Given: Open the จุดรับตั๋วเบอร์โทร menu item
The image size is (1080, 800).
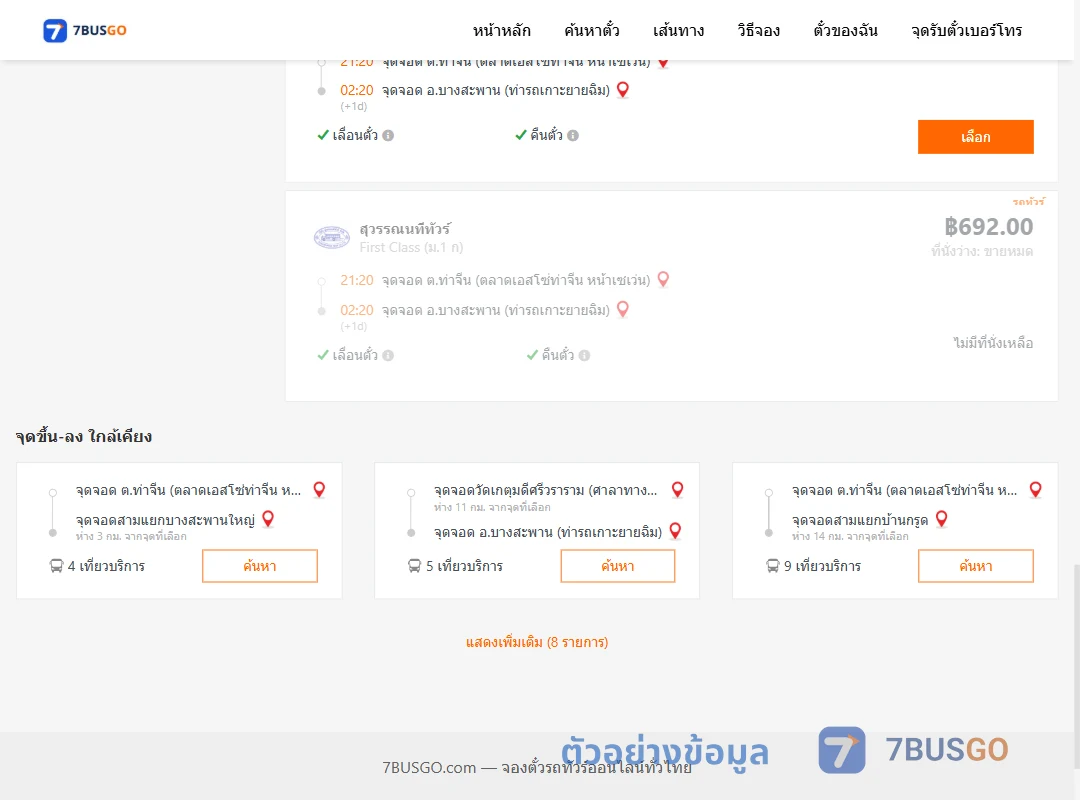Looking at the screenshot, I should point(966,31).
